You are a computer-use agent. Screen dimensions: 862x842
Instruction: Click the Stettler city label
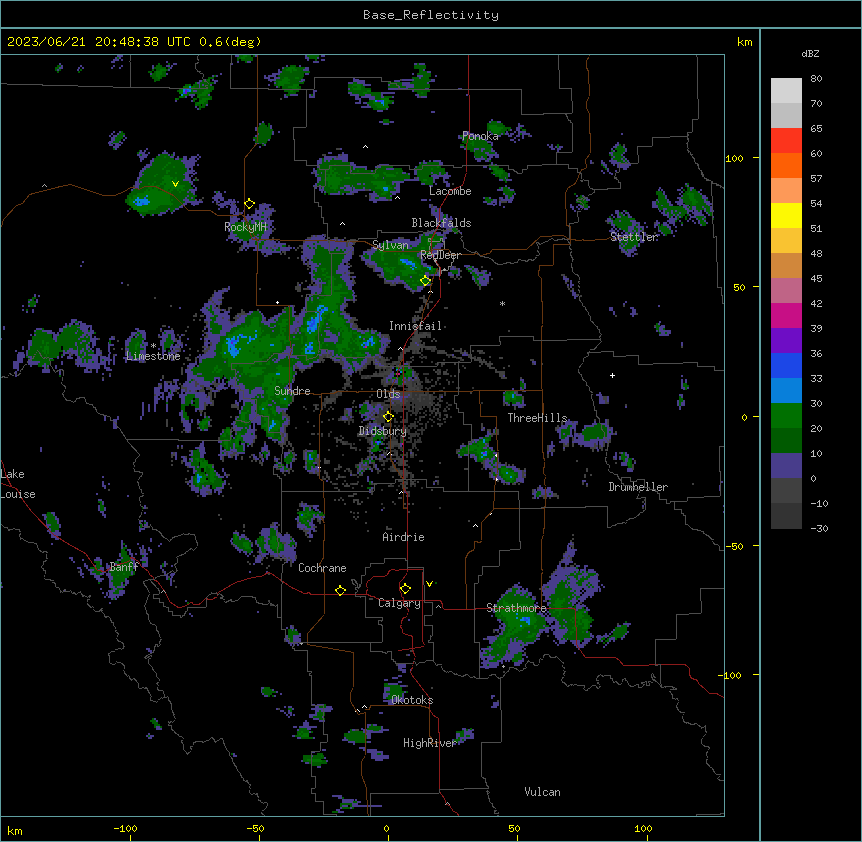[634, 237]
